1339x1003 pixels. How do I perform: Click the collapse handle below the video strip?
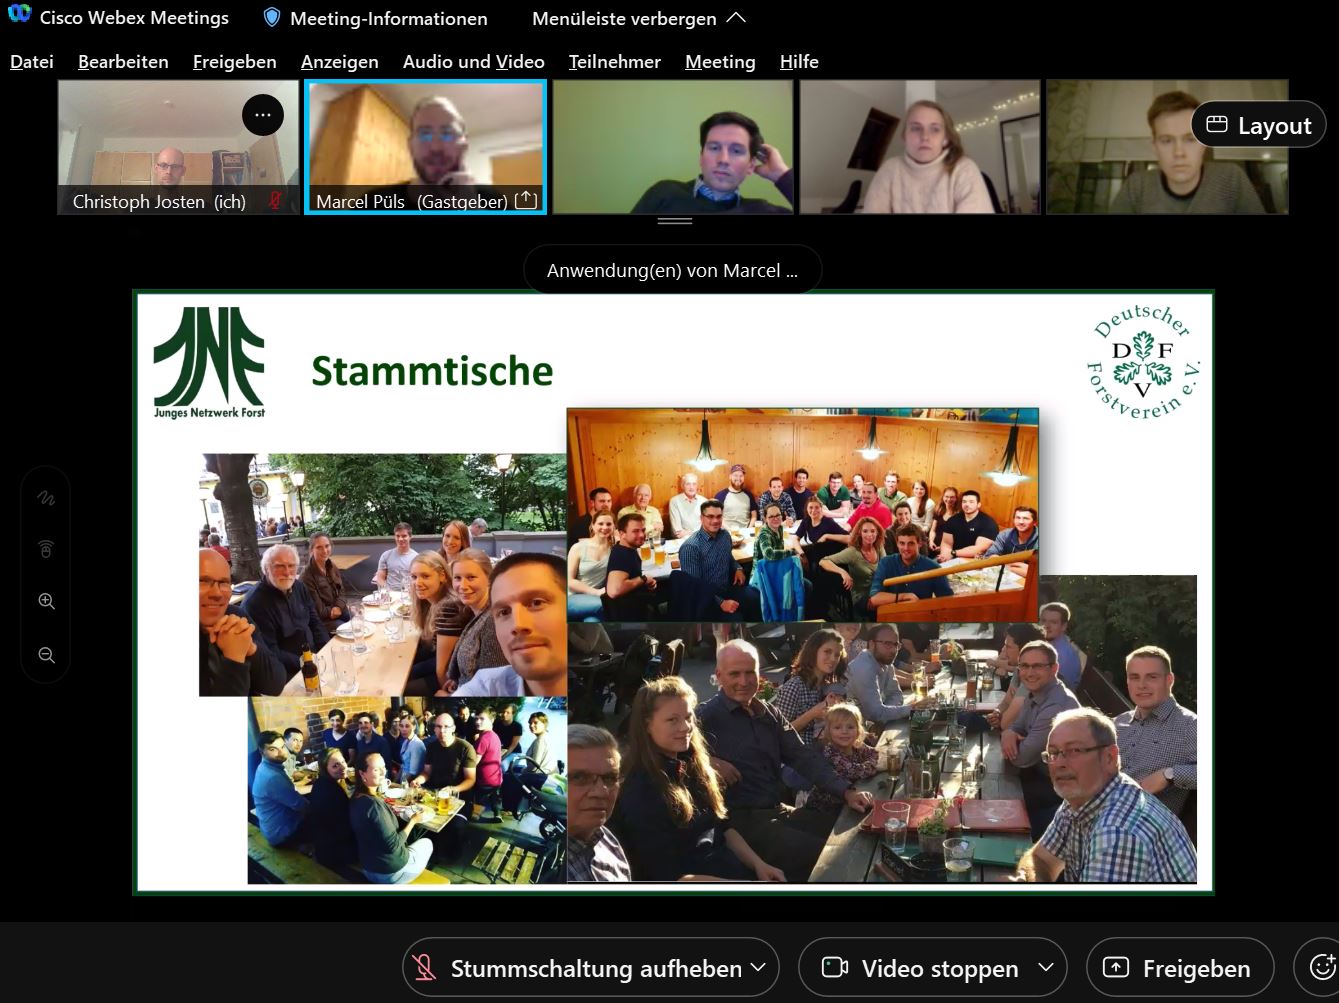point(675,221)
